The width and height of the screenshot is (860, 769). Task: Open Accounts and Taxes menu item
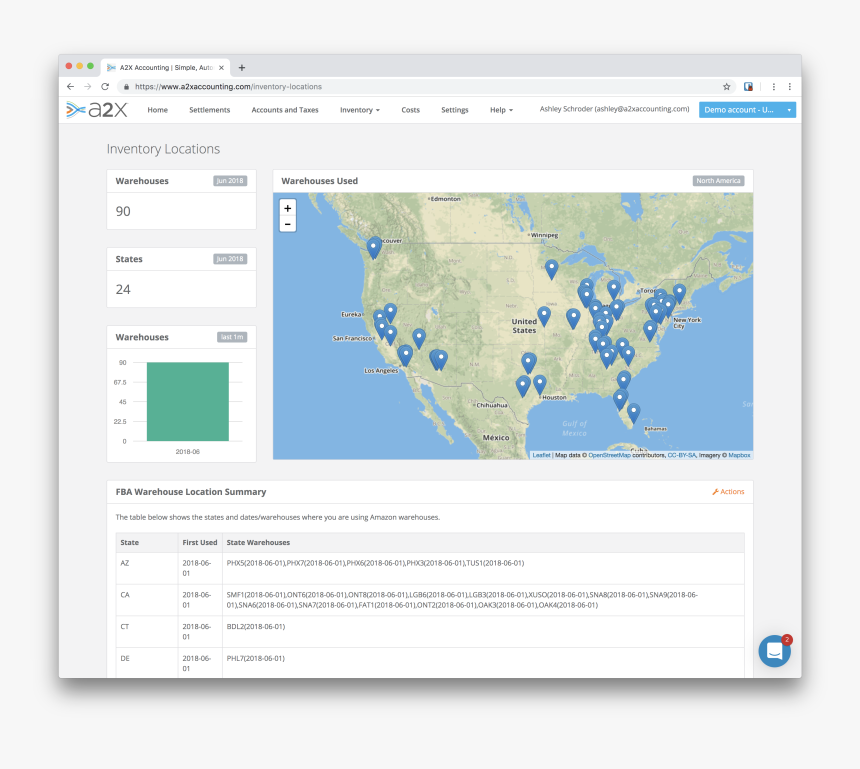pyautogui.click(x=285, y=110)
